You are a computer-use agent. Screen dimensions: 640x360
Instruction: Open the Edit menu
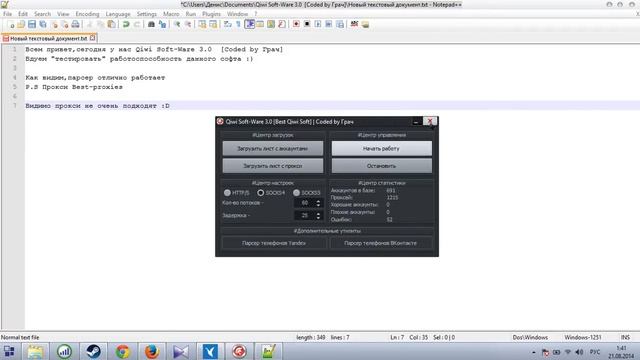[23, 14]
